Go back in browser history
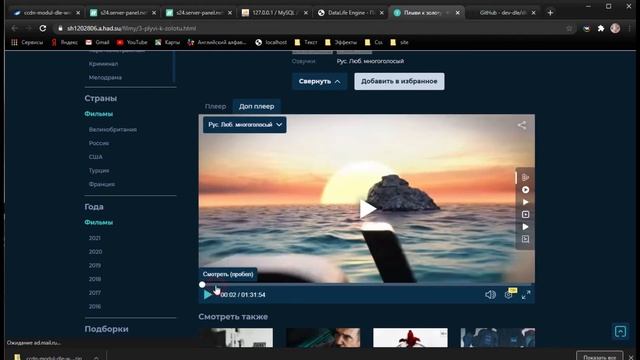640x360 pixels. click(15, 28)
